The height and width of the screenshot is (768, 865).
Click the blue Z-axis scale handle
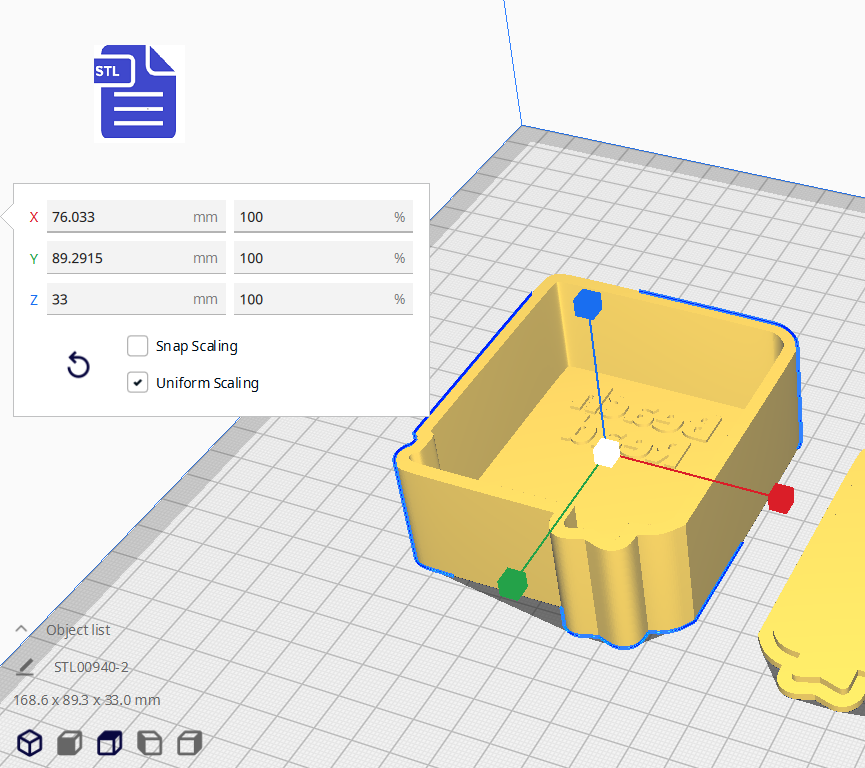587,304
